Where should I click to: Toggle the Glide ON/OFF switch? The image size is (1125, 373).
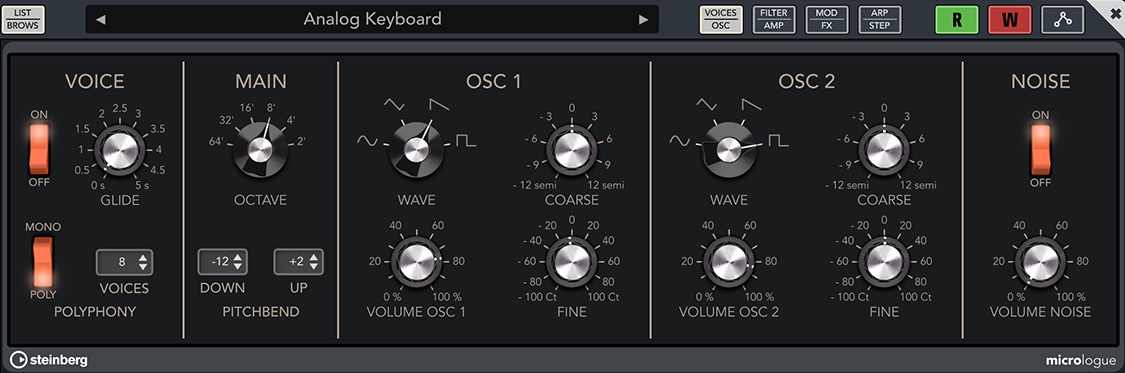point(39,148)
